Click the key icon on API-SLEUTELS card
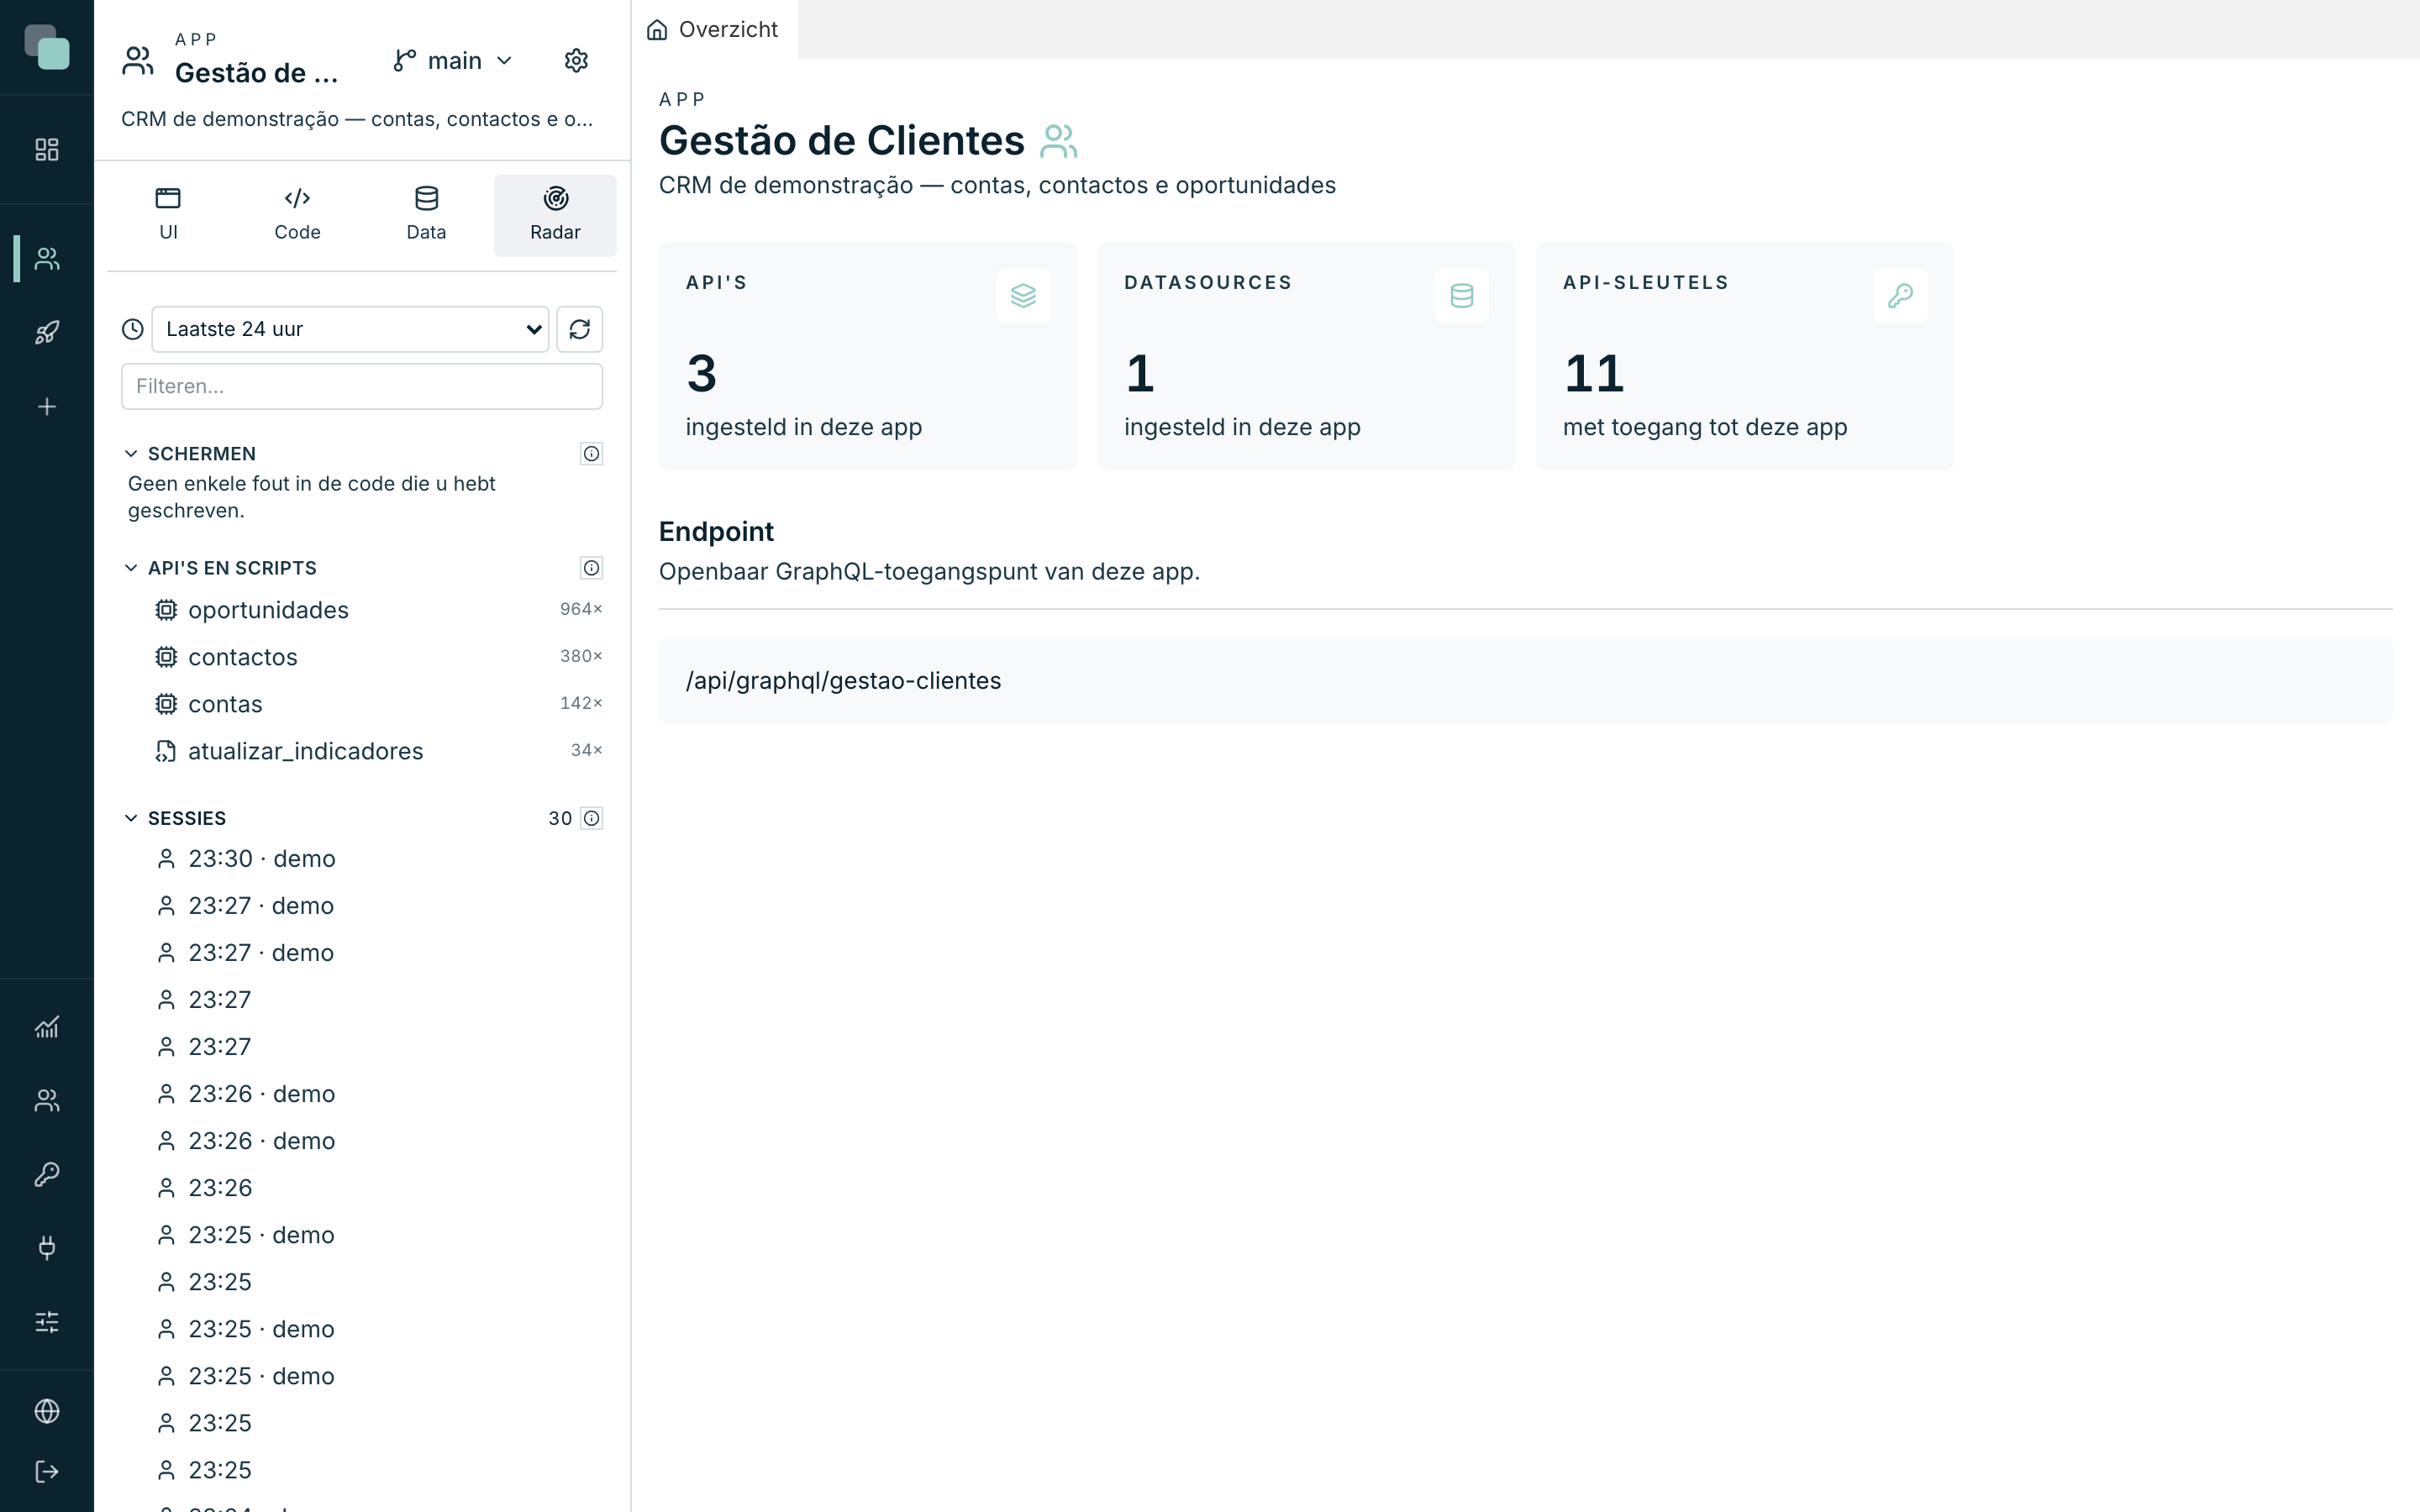 1900,296
